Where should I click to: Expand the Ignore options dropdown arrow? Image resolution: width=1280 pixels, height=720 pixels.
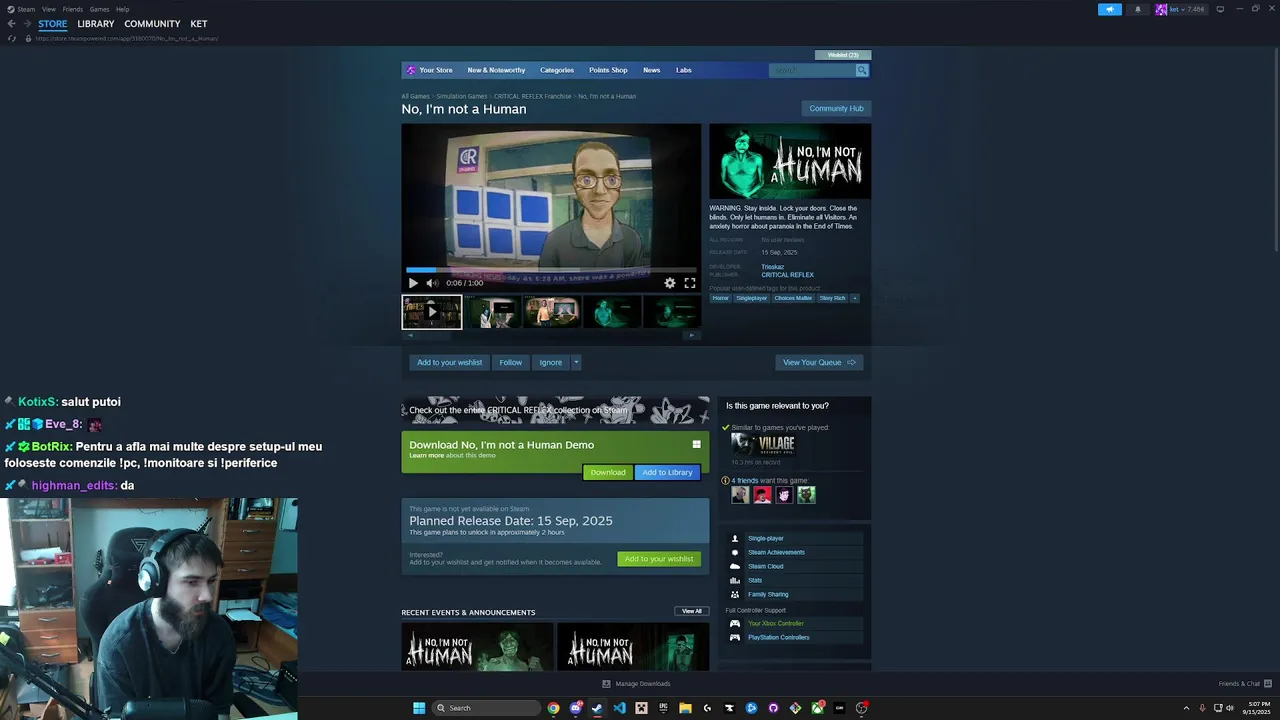pos(576,362)
